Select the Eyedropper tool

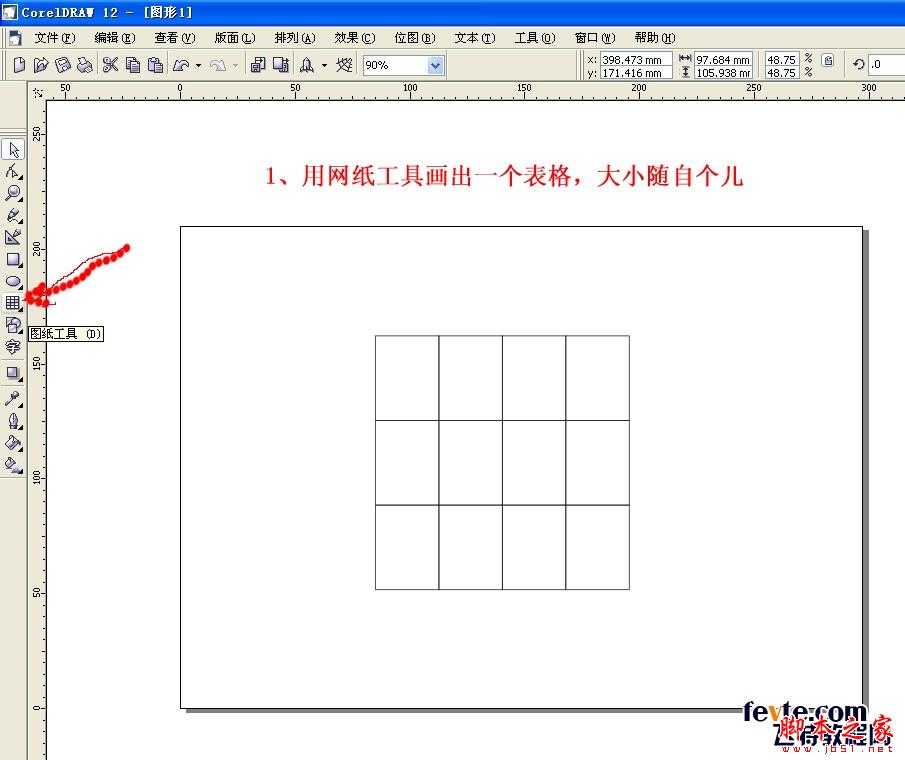point(13,398)
